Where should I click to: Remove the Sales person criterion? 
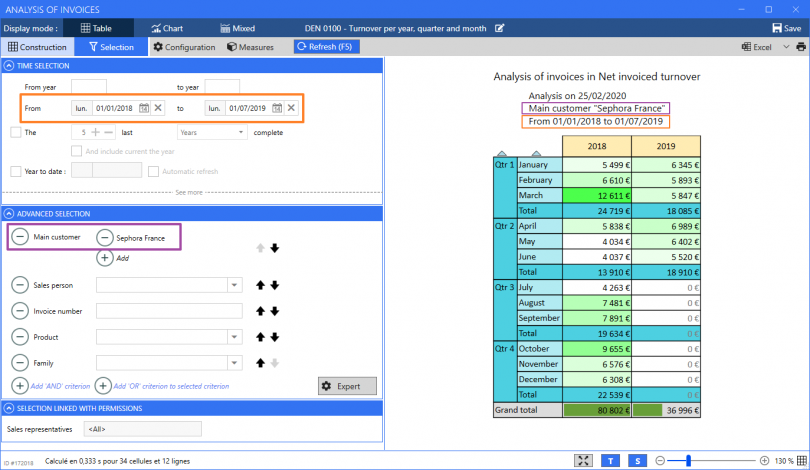20,285
